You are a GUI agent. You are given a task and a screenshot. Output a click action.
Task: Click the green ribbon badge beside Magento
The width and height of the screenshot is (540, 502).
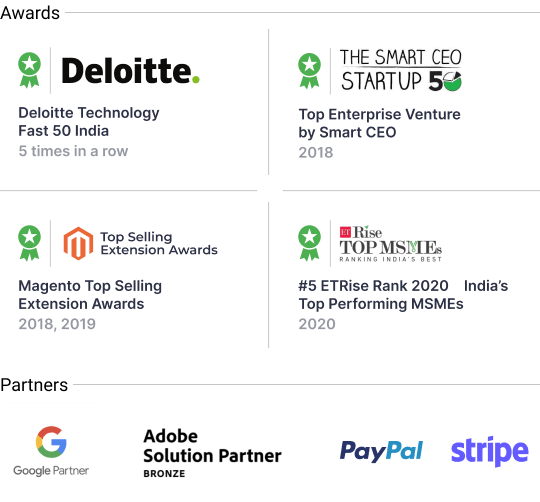click(30, 243)
